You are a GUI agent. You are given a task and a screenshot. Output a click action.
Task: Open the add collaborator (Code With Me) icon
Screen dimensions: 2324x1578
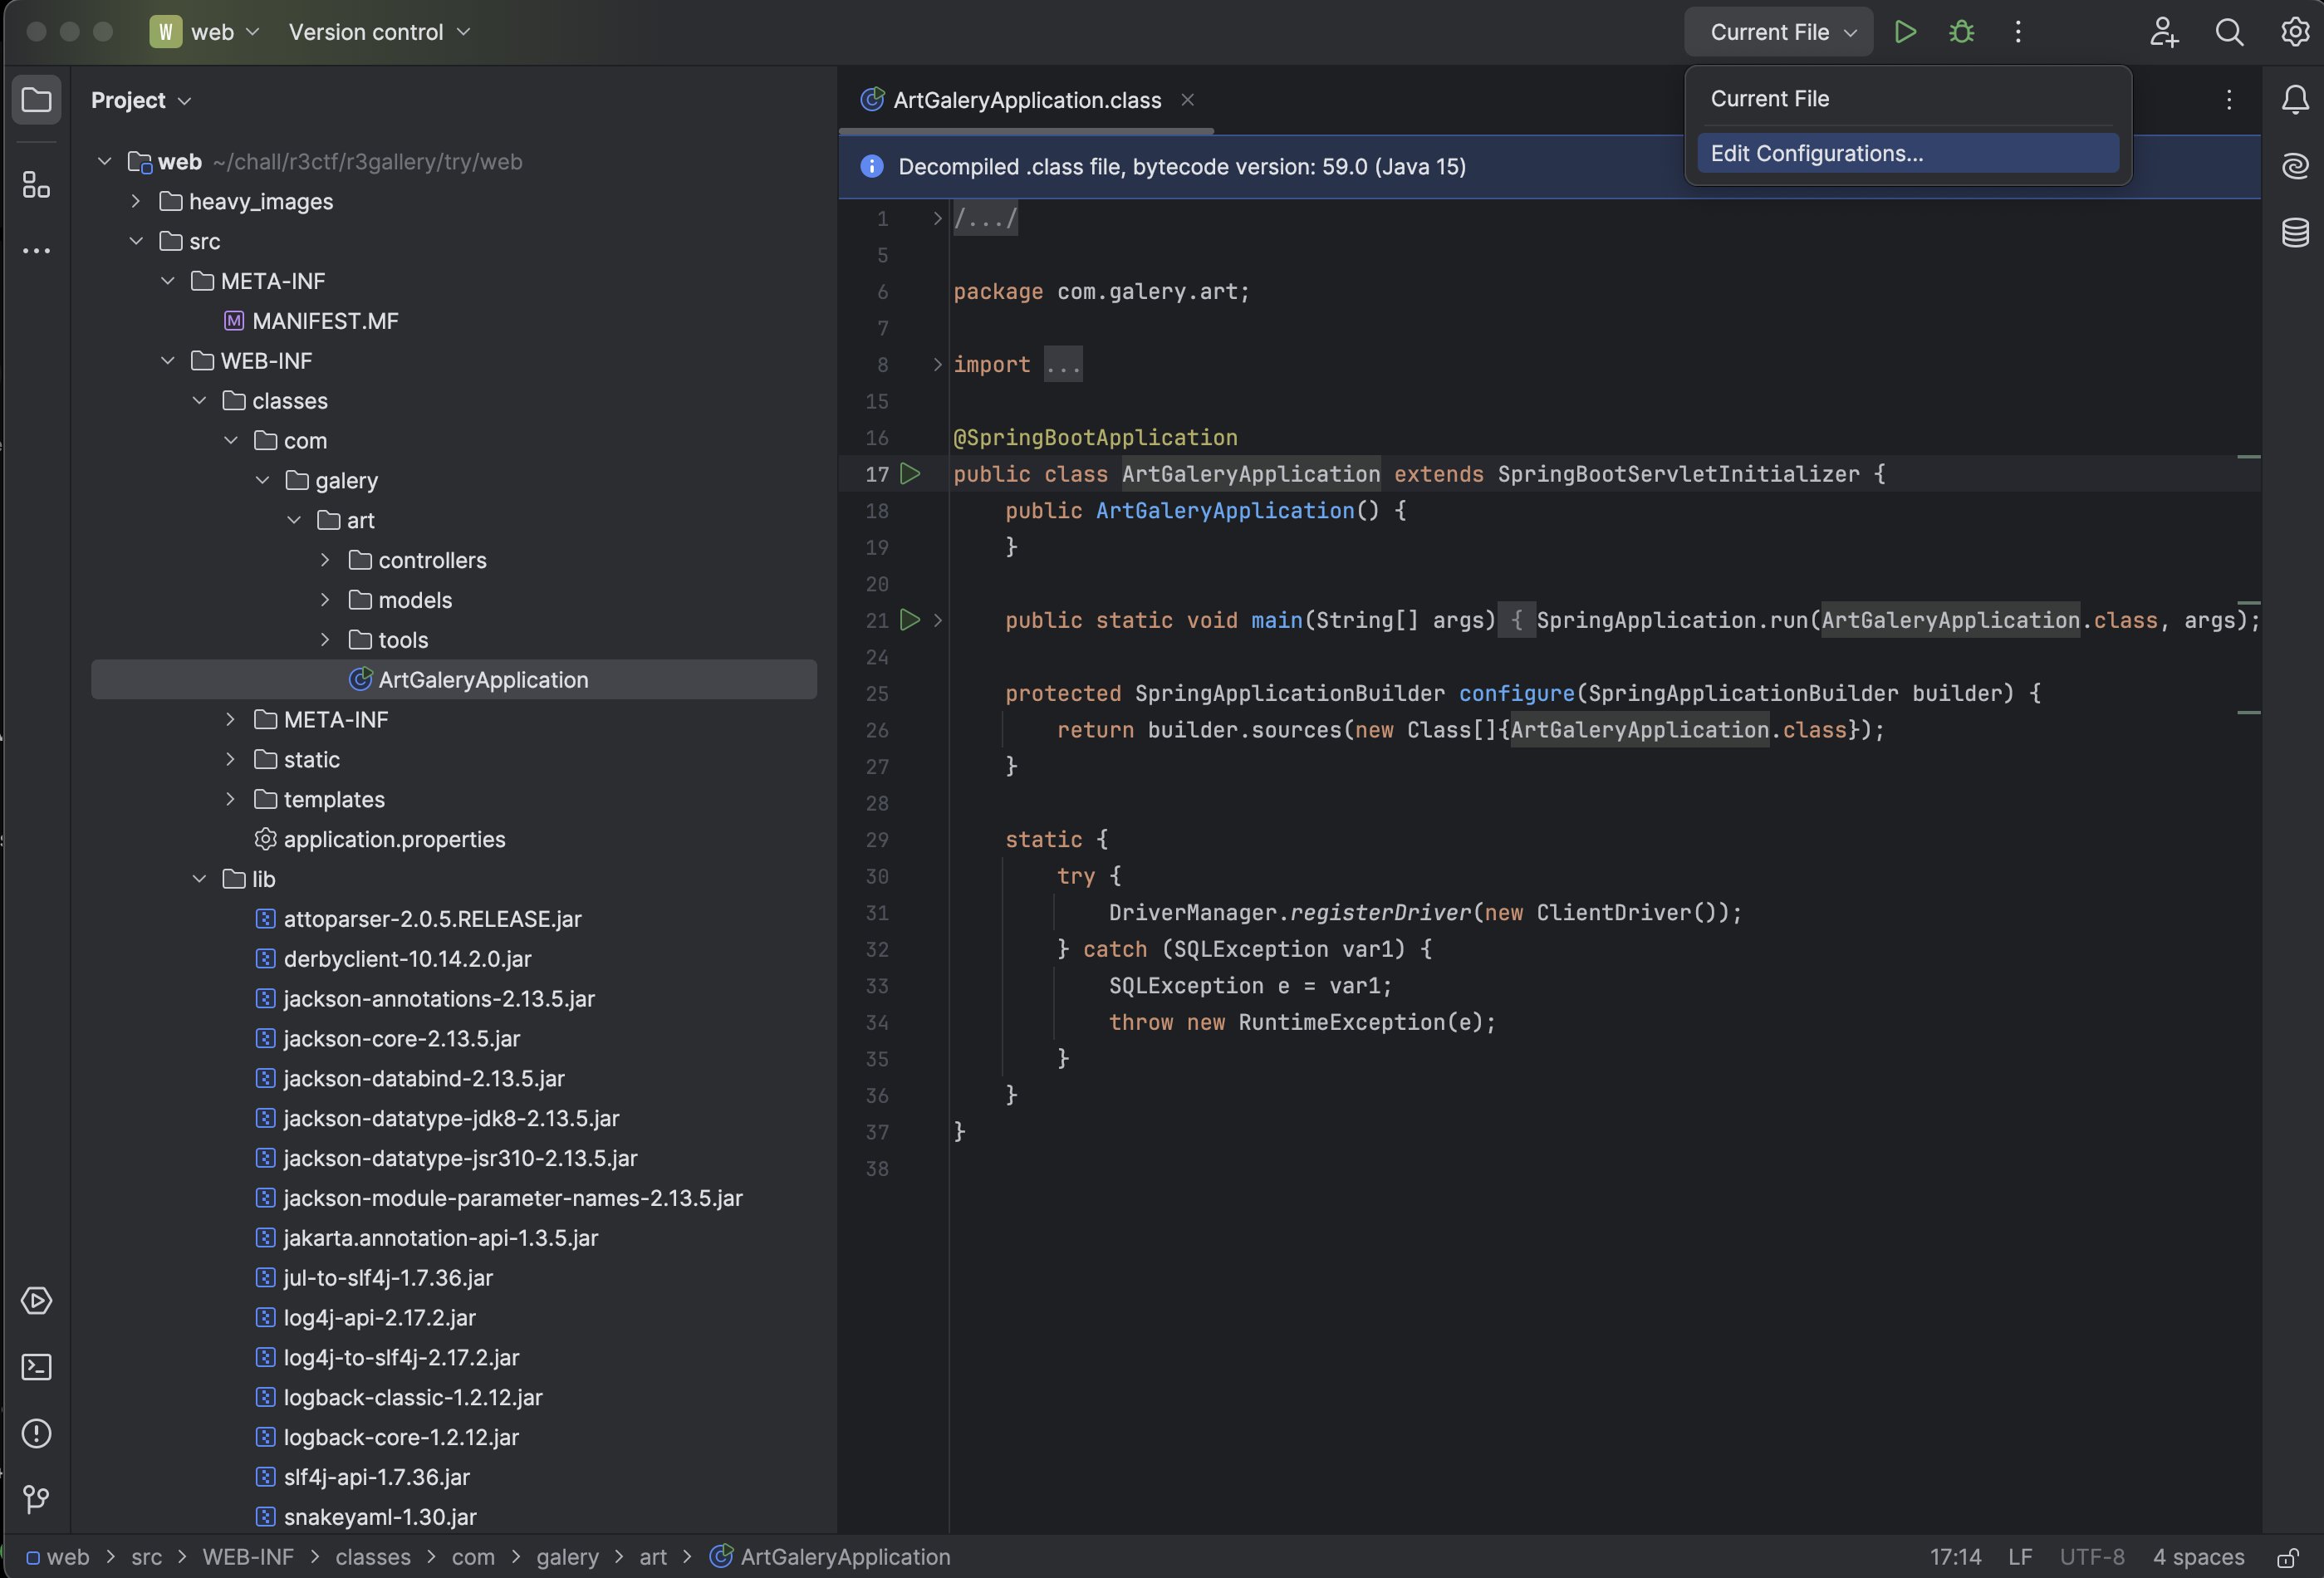click(x=2163, y=32)
